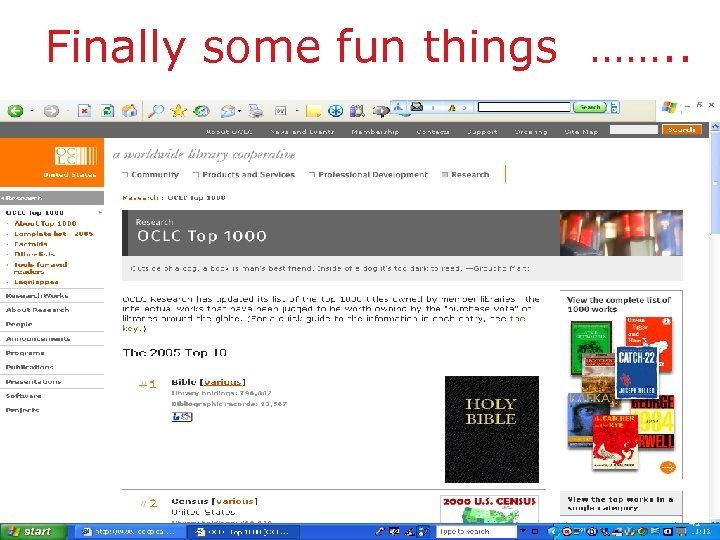
Task: Stop page loading with red X icon
Action: 84,111
